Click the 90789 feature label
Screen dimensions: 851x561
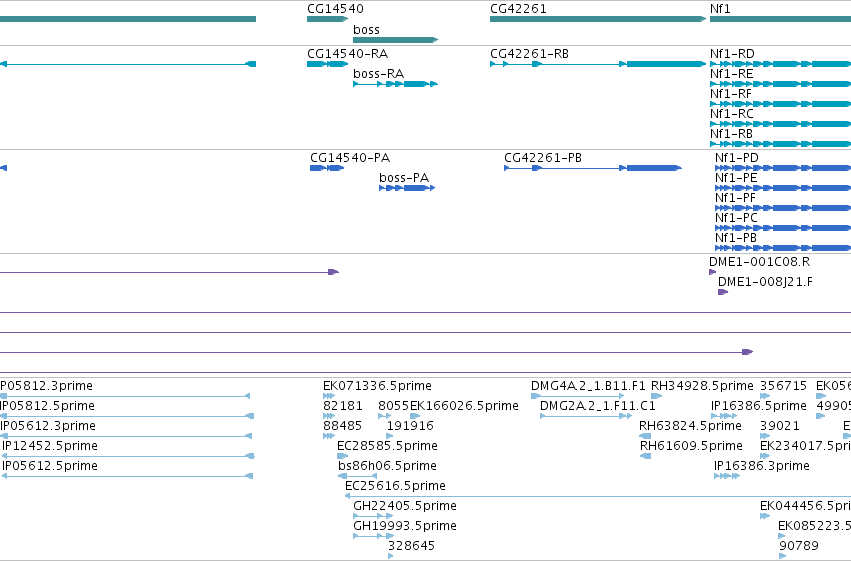click(798, 546)
